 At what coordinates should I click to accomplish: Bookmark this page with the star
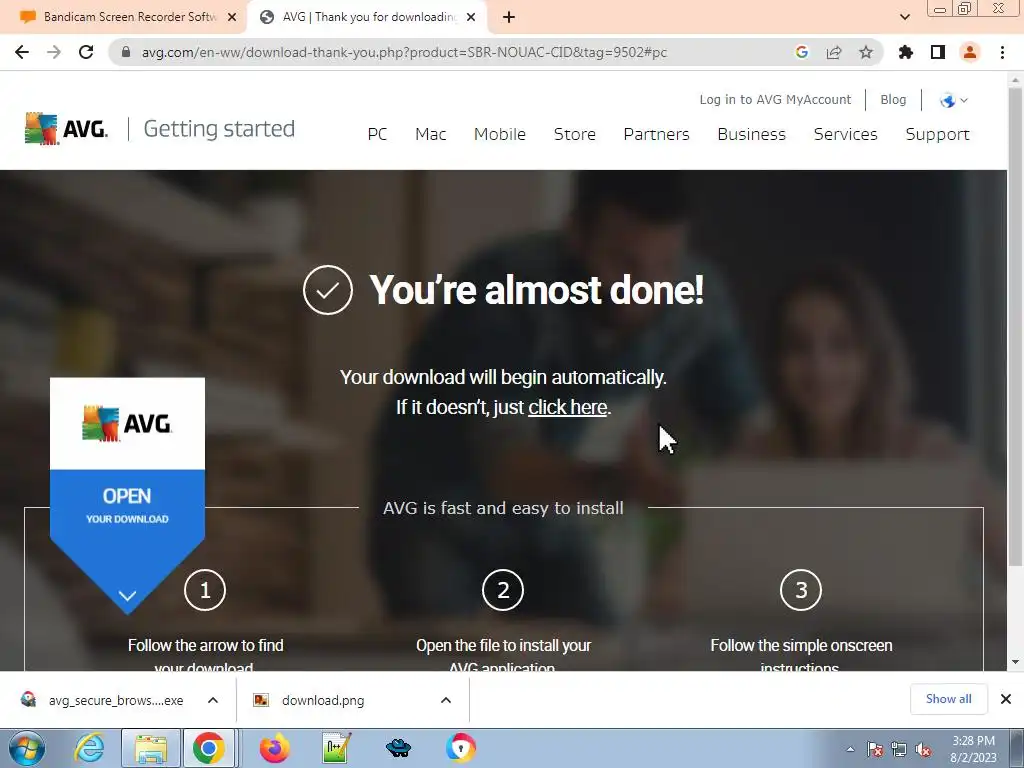coord(866,52)
